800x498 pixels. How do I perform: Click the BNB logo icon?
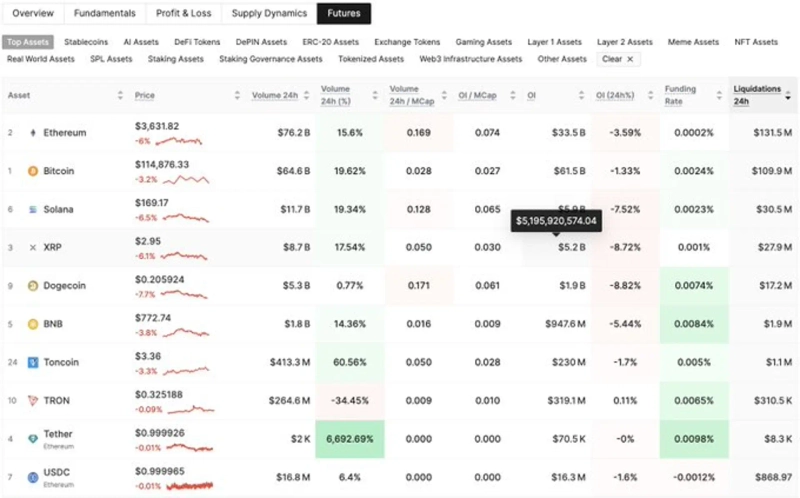(32, 324)
